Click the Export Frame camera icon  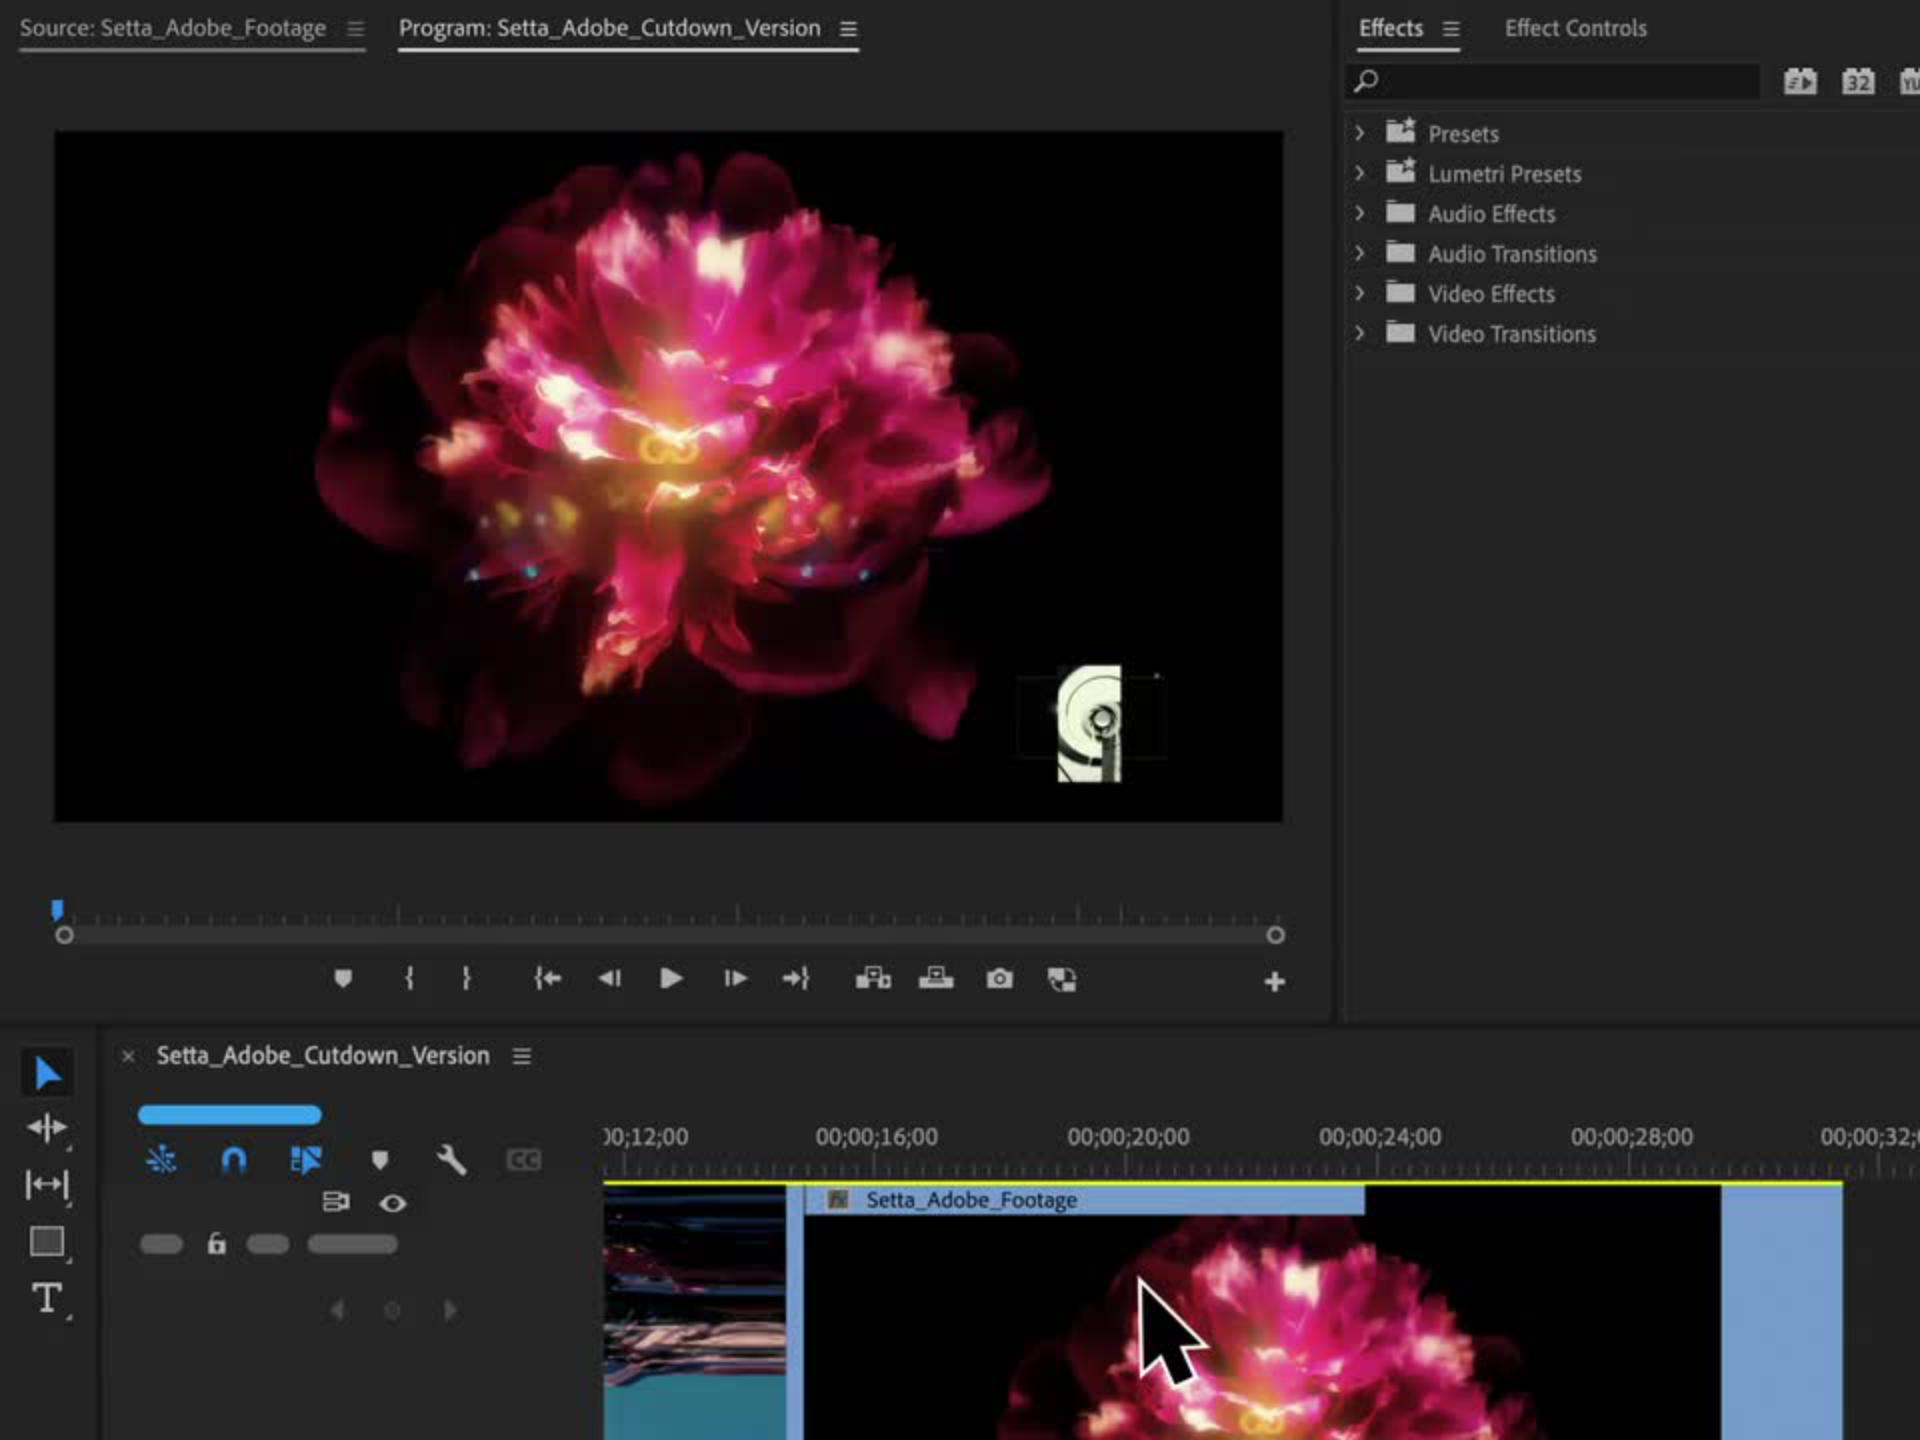tap(999, 979)
